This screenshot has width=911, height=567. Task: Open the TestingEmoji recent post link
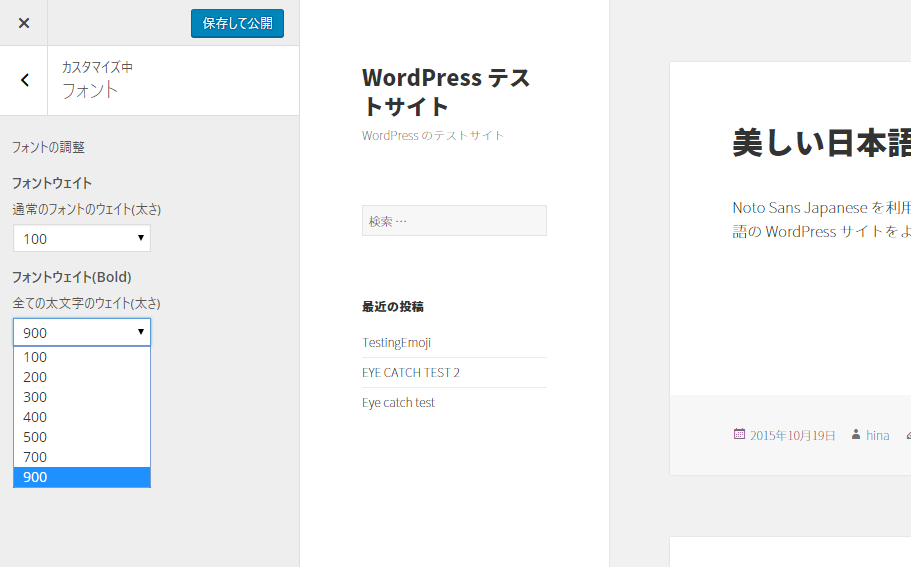396,343
